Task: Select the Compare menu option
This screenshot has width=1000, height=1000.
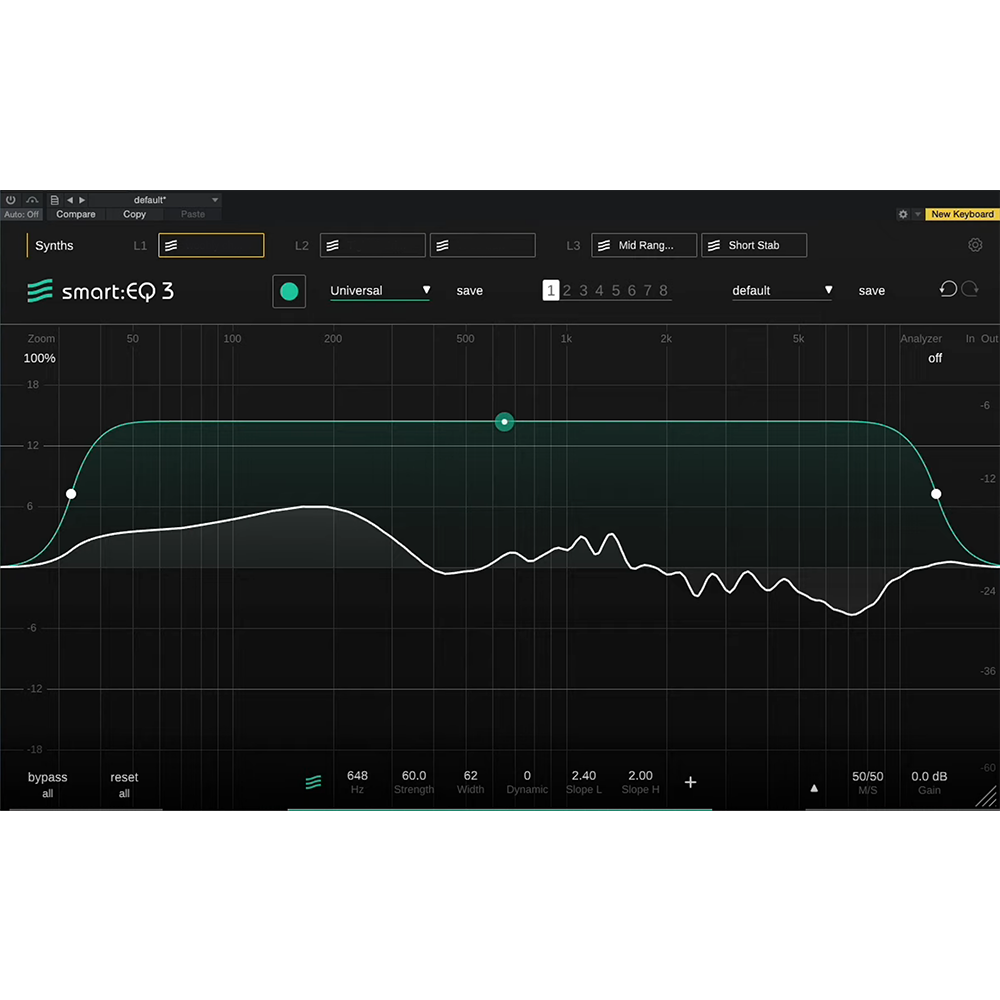Action: (76, 214)
